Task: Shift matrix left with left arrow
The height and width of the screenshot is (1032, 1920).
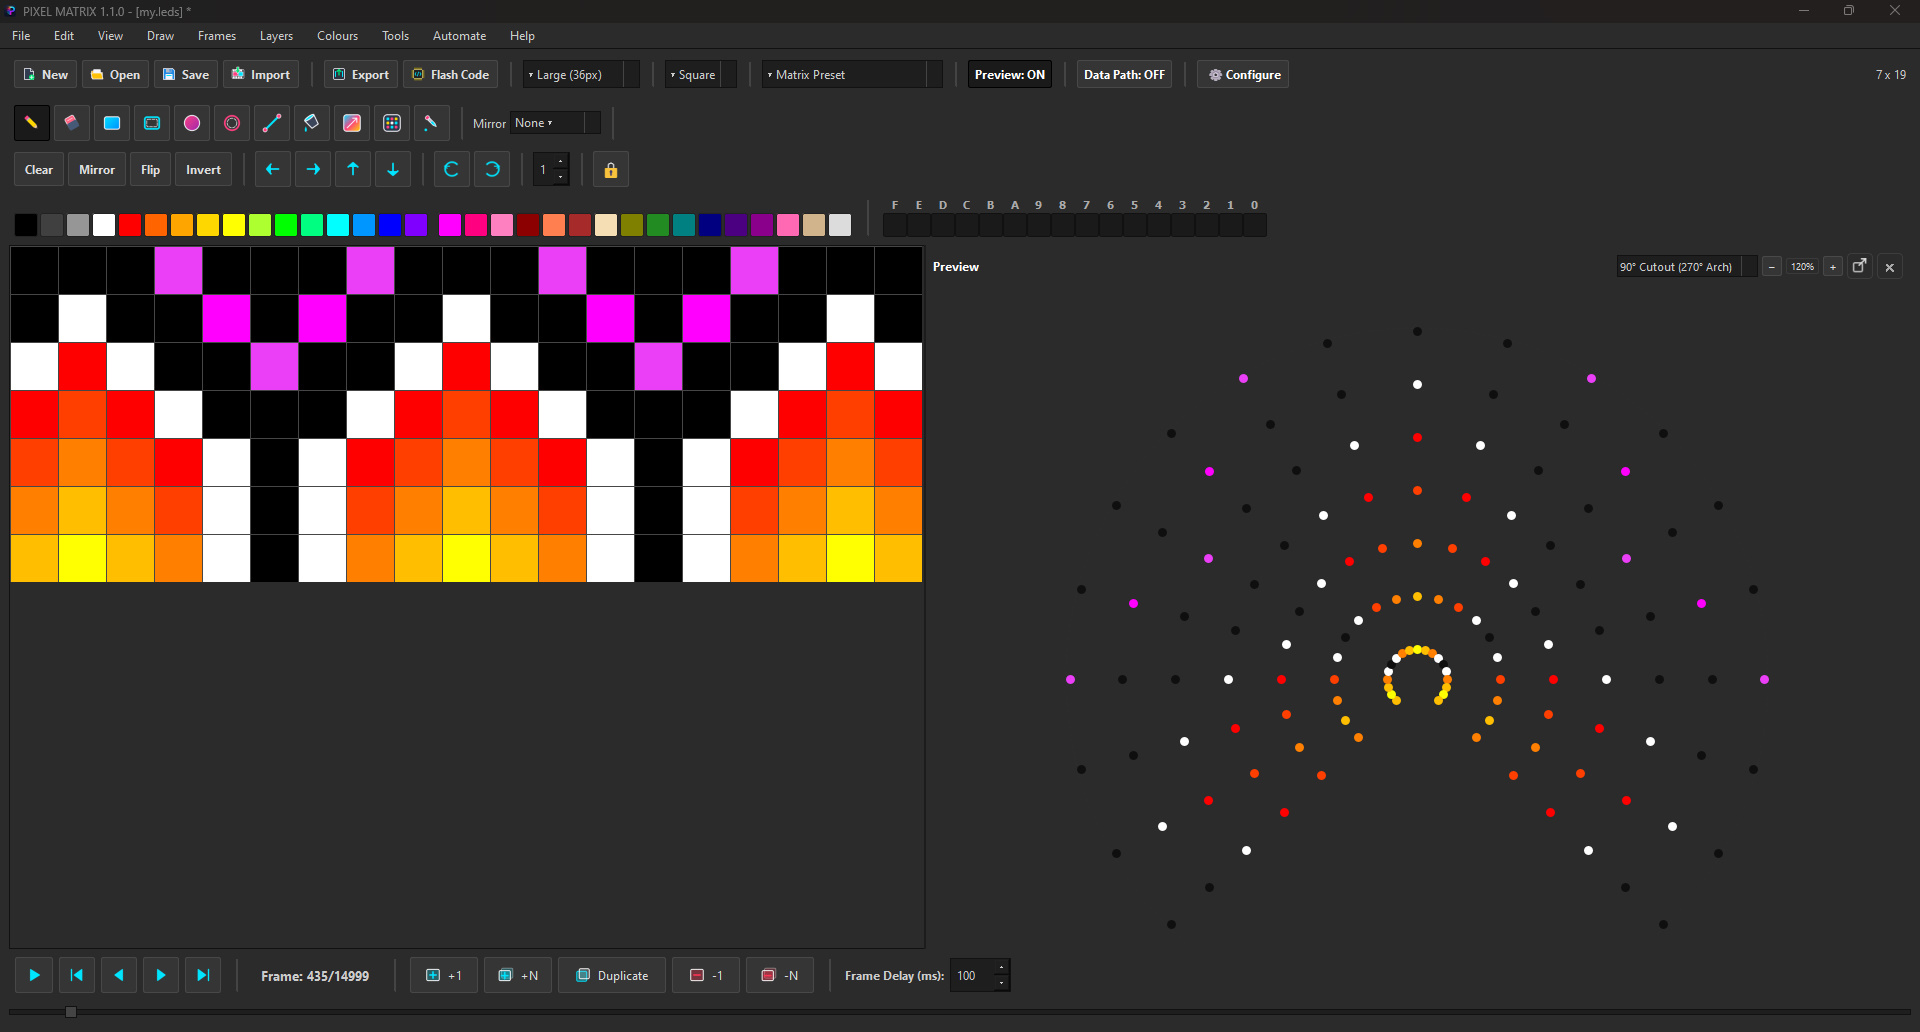Action: click(x=273, y=170)
